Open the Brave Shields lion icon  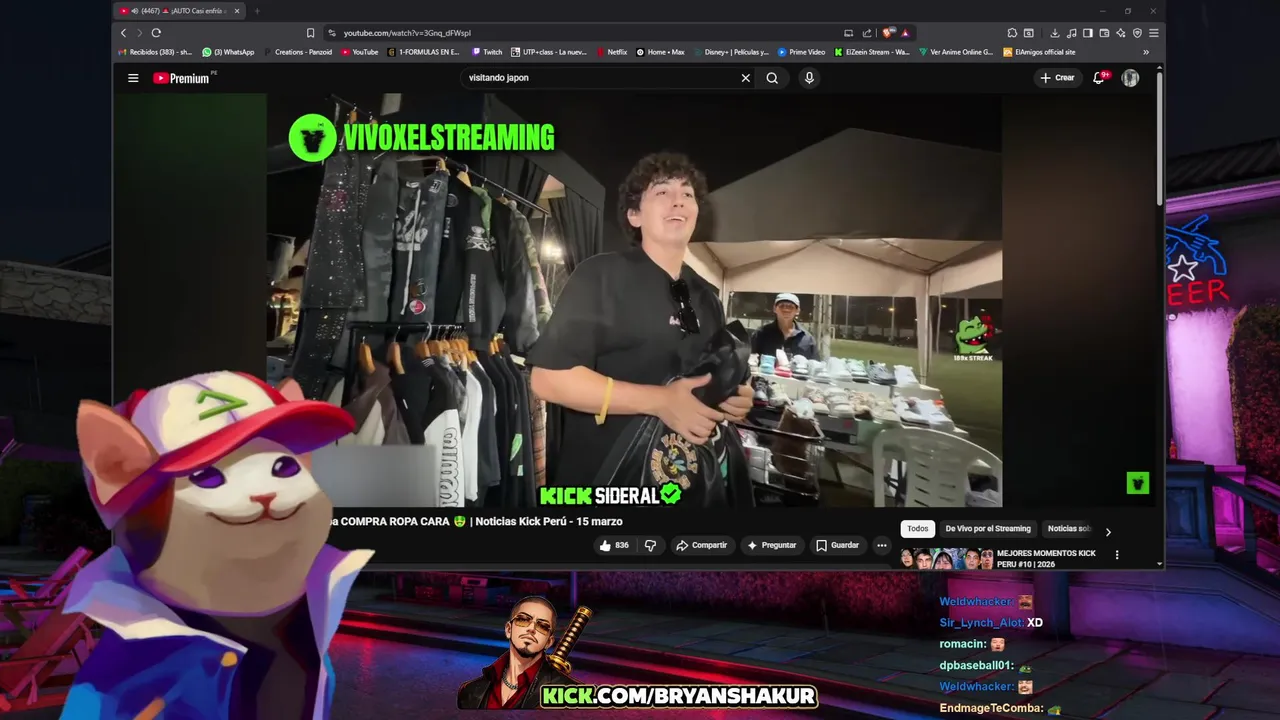[x=887, y=33]
